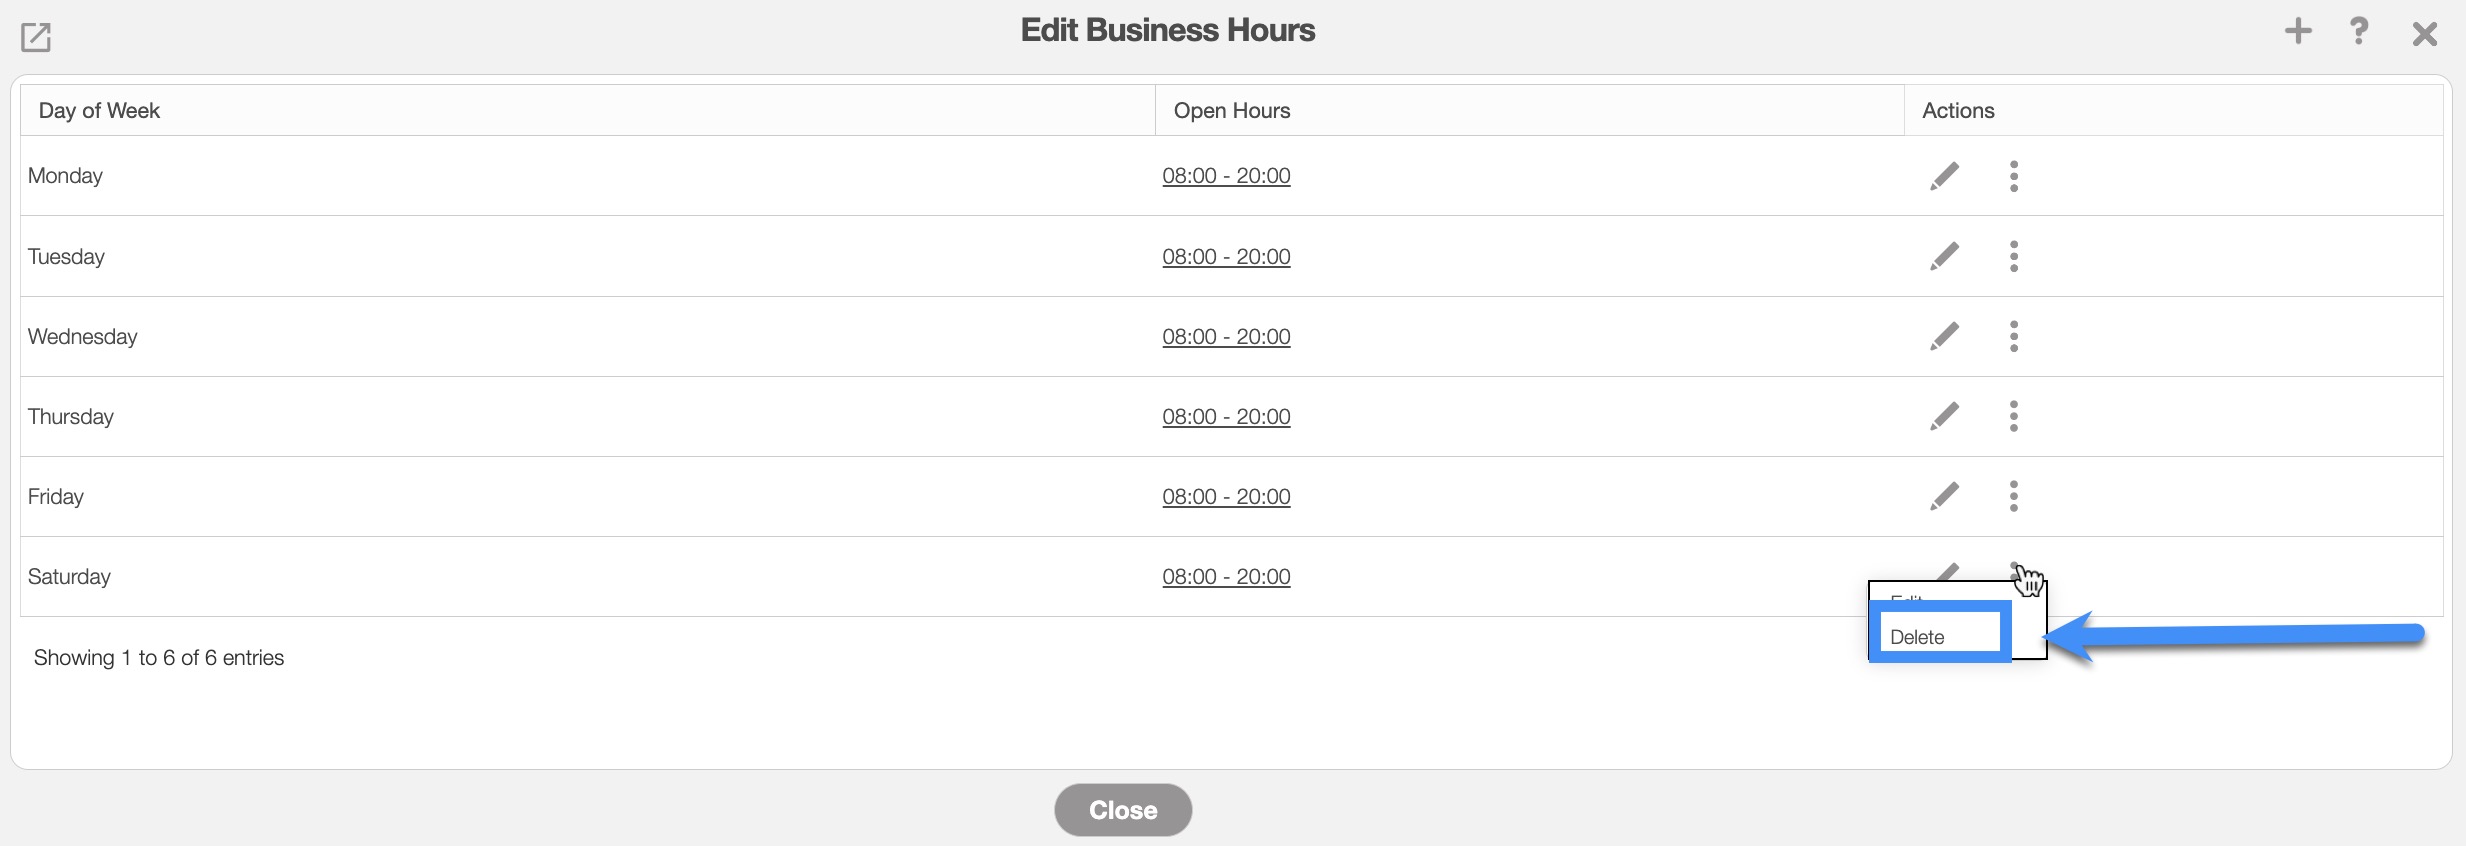Open Monday's 08:00 - 20:00 hours link
Viewport: 2466px width, 846px height.
(x=1226, y=176)
